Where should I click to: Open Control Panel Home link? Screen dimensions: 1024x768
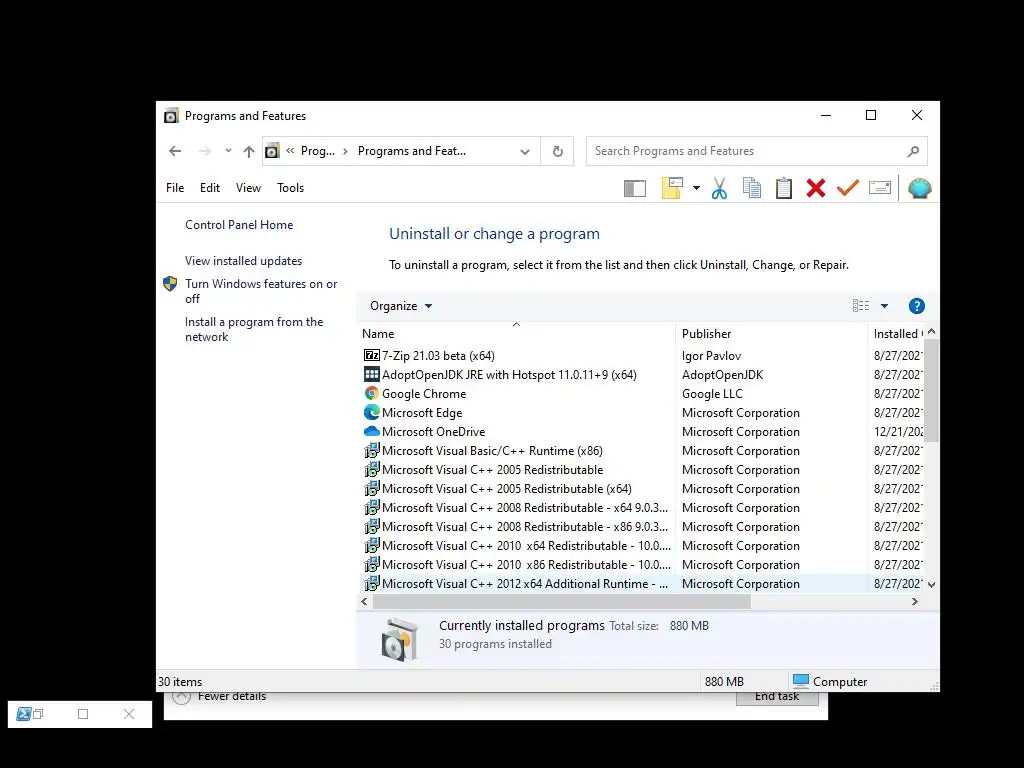239,225
